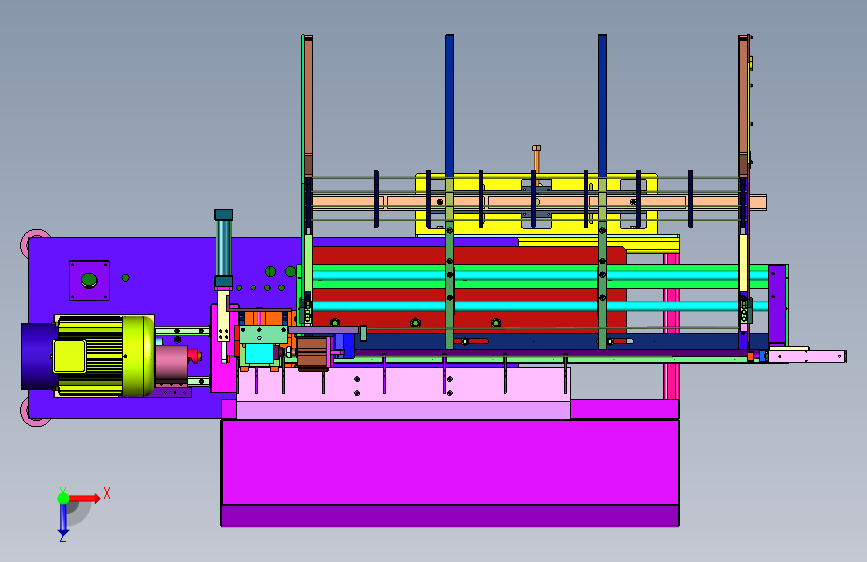Select the dark purple bottom strip of base
This screenshot has width=867, height=562.
(x=450, y=516)
